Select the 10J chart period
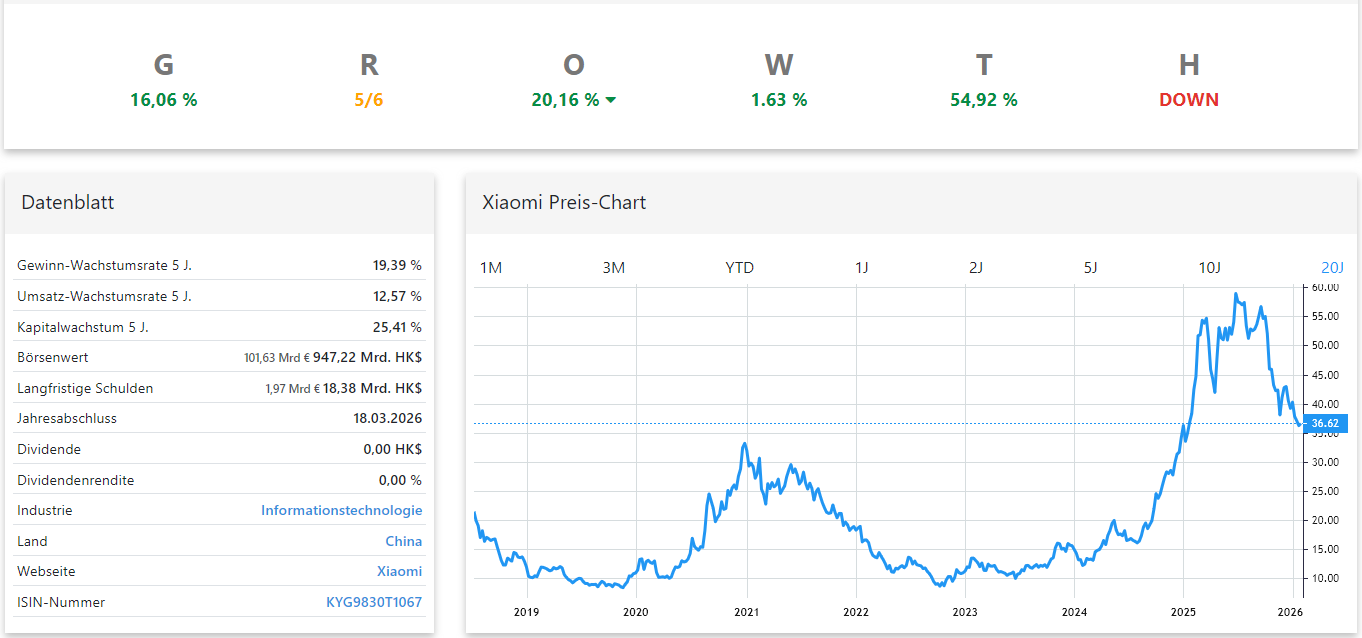 (1210, 268)
